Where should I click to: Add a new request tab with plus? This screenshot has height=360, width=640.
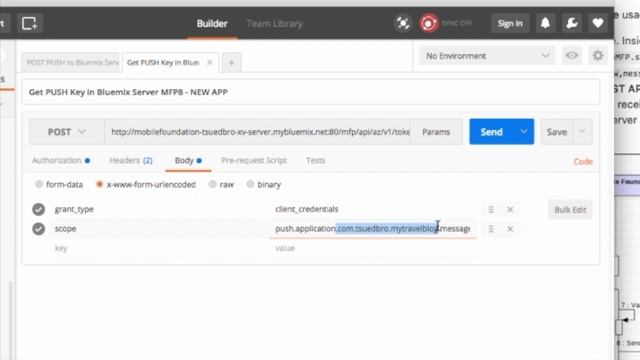point(231,63)
